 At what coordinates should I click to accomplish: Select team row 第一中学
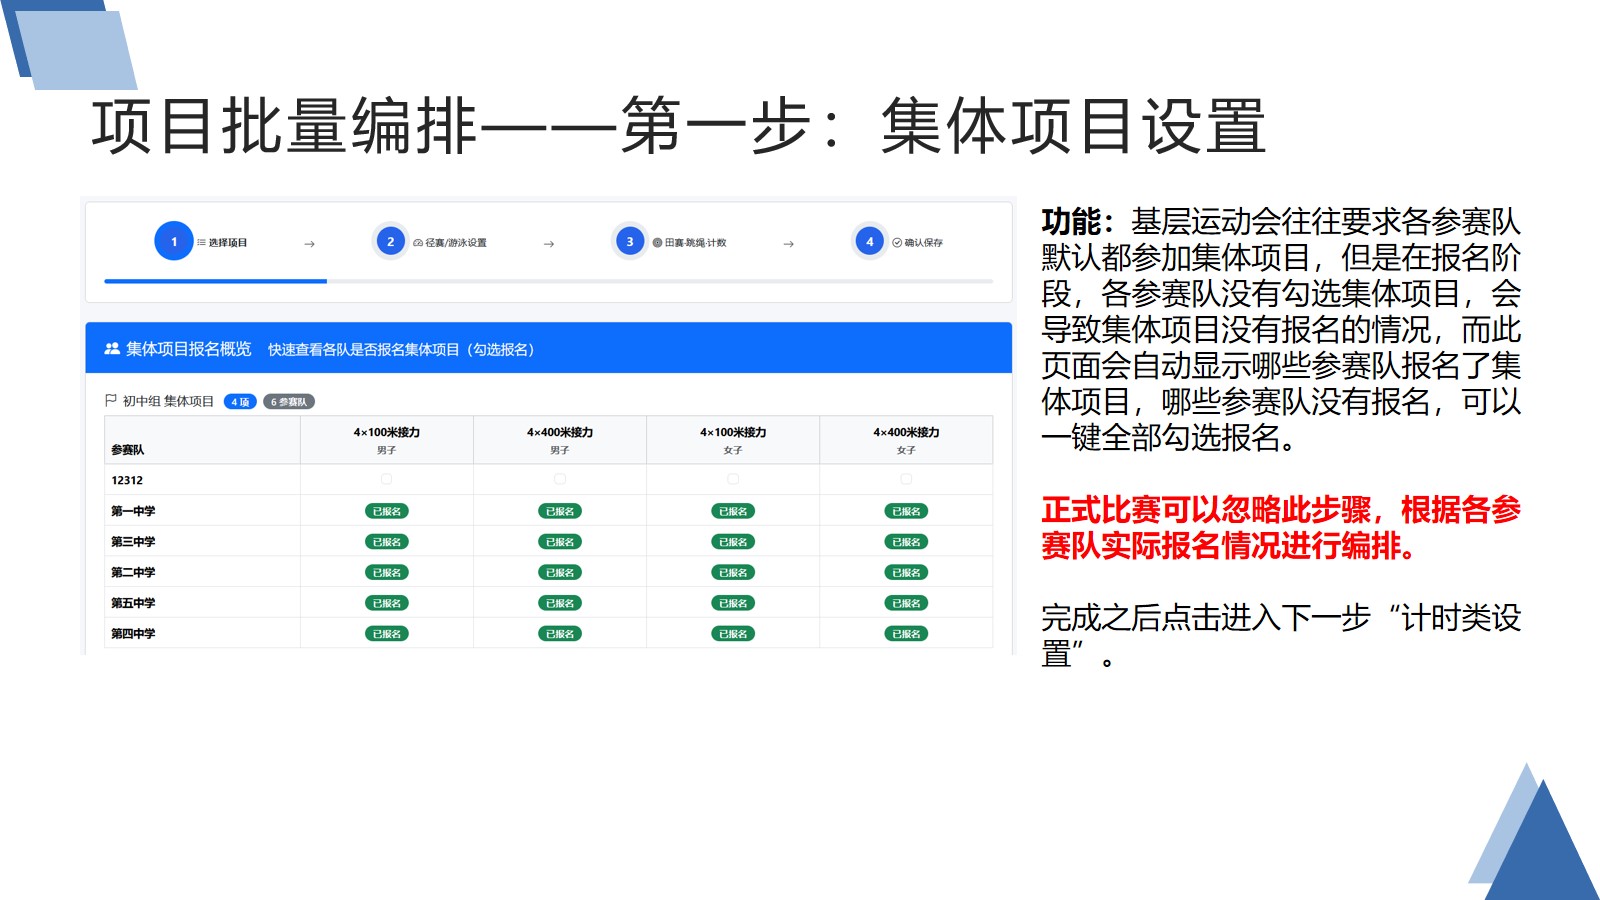(548, 511)
